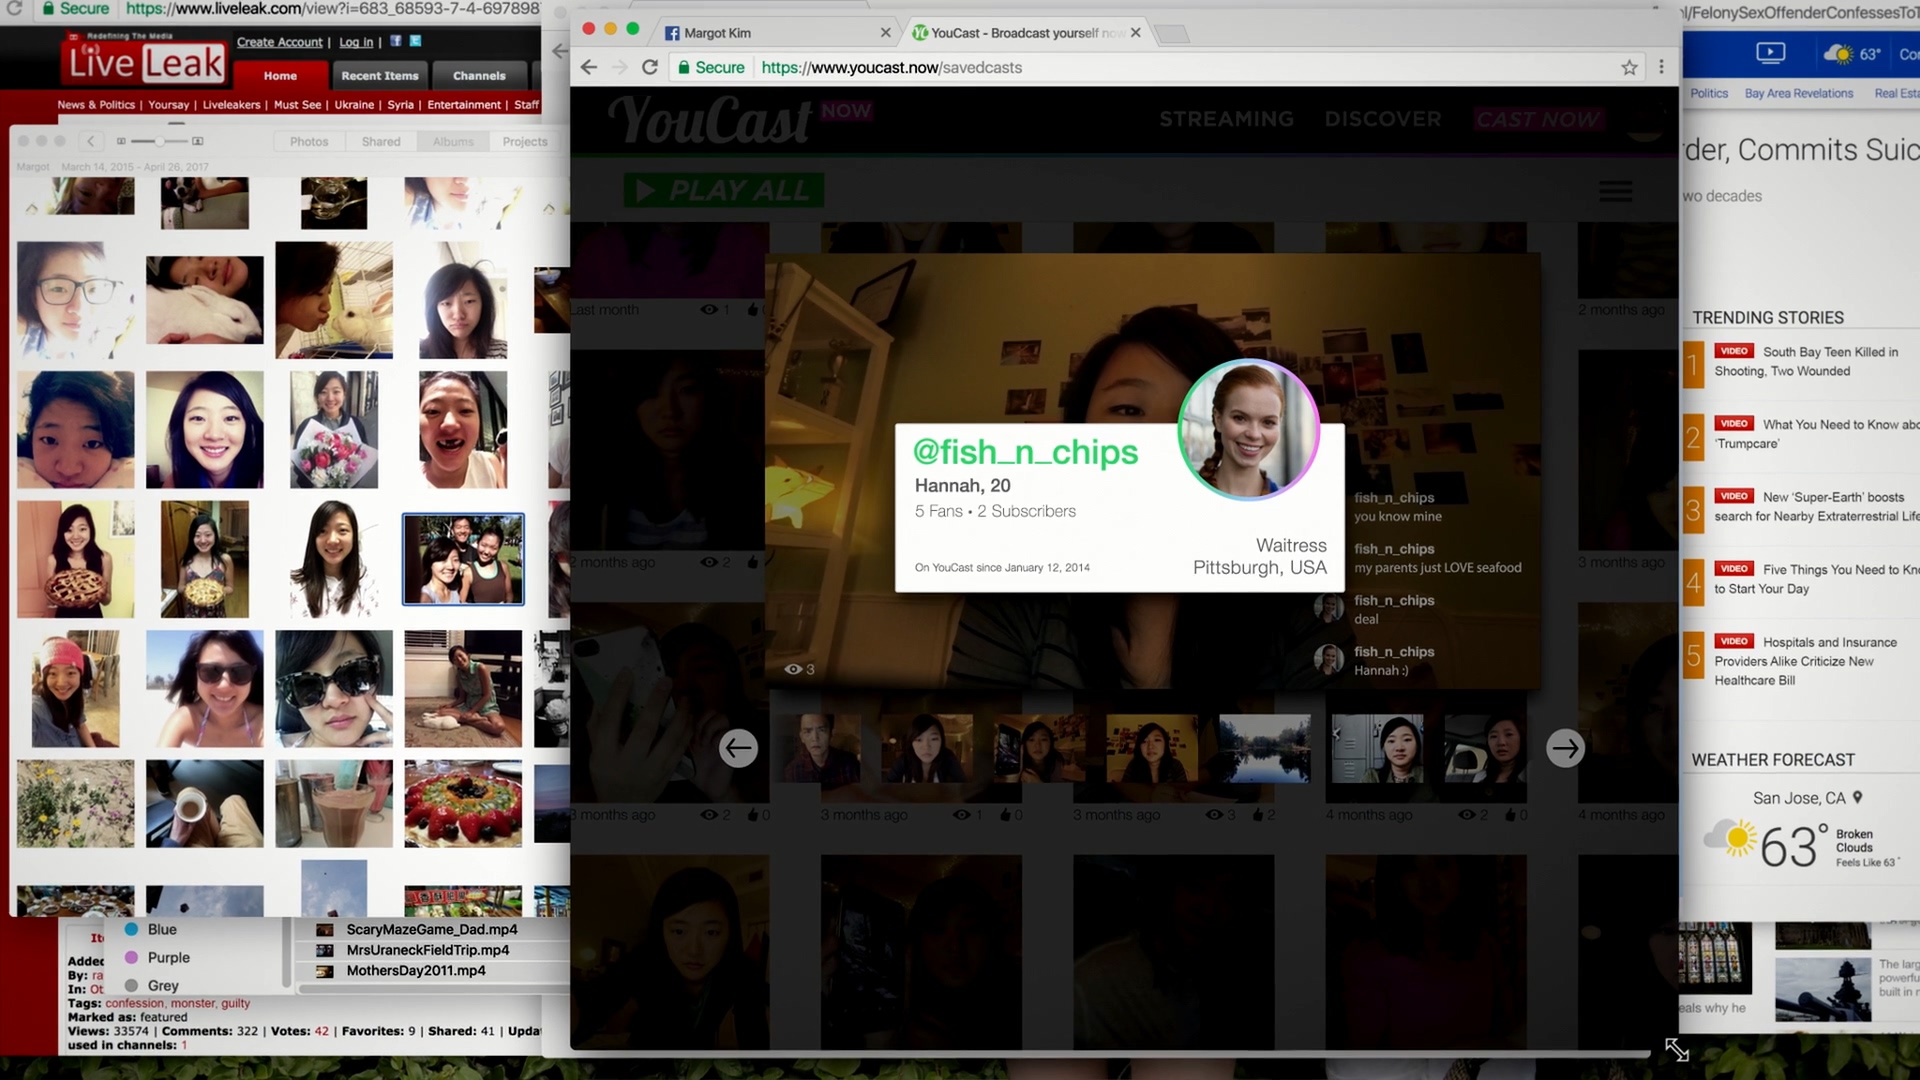Open the LiveLeak Recent Items tab
This screenshot has height=1080, width=1920.
tap(380, 75)
